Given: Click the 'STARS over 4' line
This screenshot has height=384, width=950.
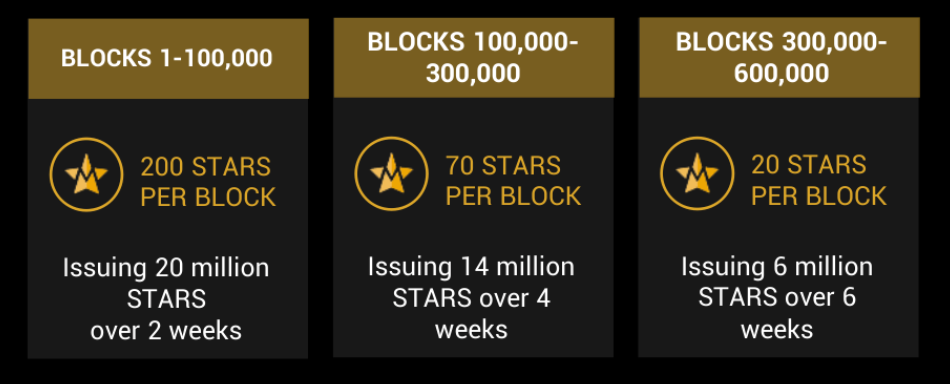Looking at the screenshot, I should 471,299.
